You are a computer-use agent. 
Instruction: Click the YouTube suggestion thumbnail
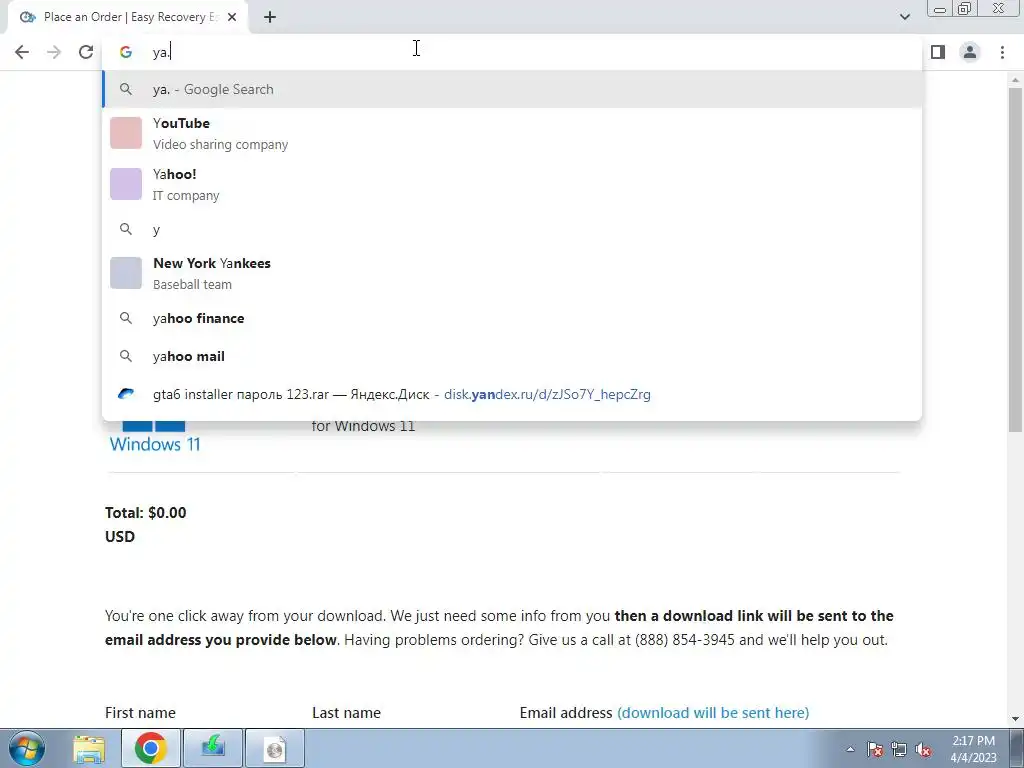click(125, 133)
